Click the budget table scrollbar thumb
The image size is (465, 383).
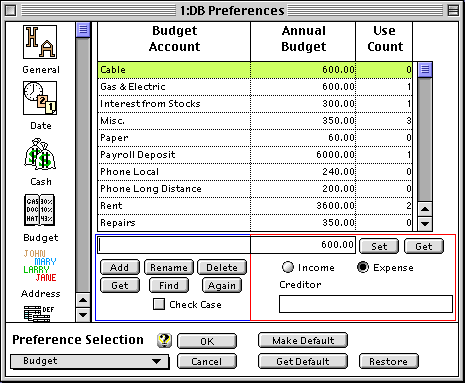[425, 70]
